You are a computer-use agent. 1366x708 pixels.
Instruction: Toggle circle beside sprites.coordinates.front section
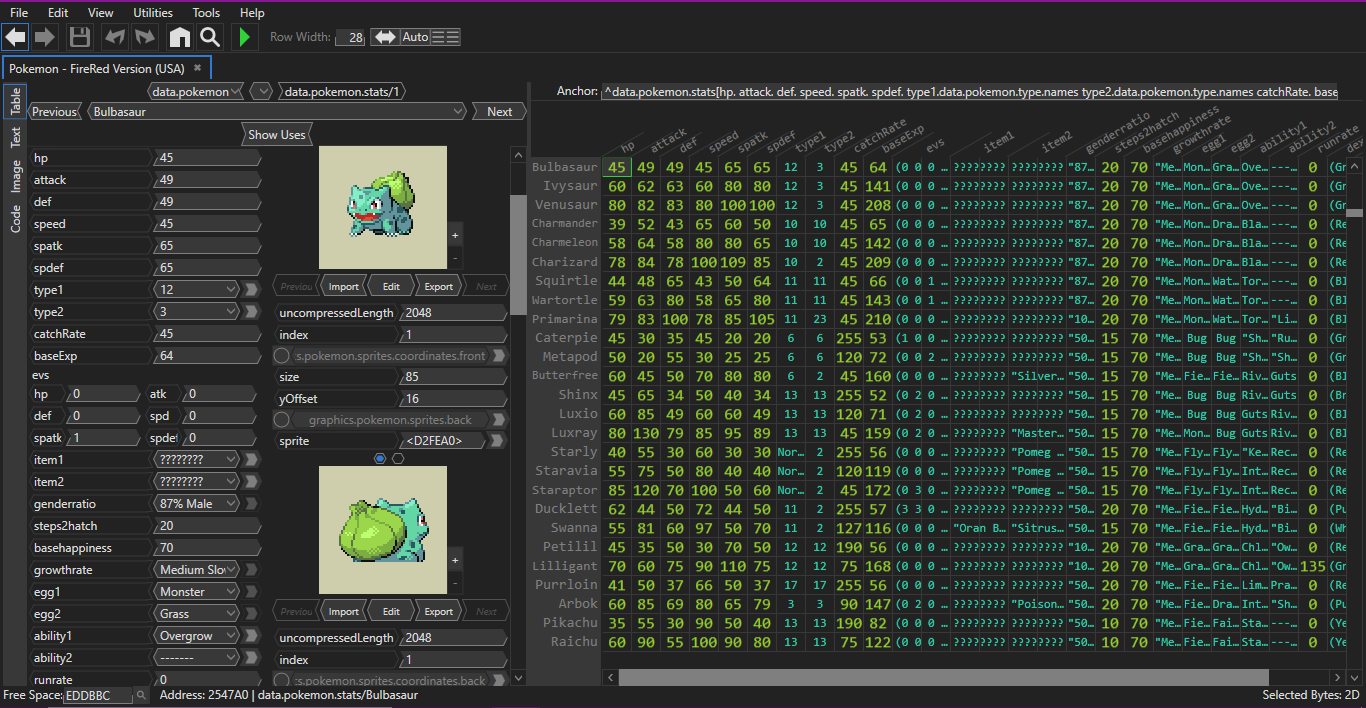pyautogui.click(x=282, y=356)
